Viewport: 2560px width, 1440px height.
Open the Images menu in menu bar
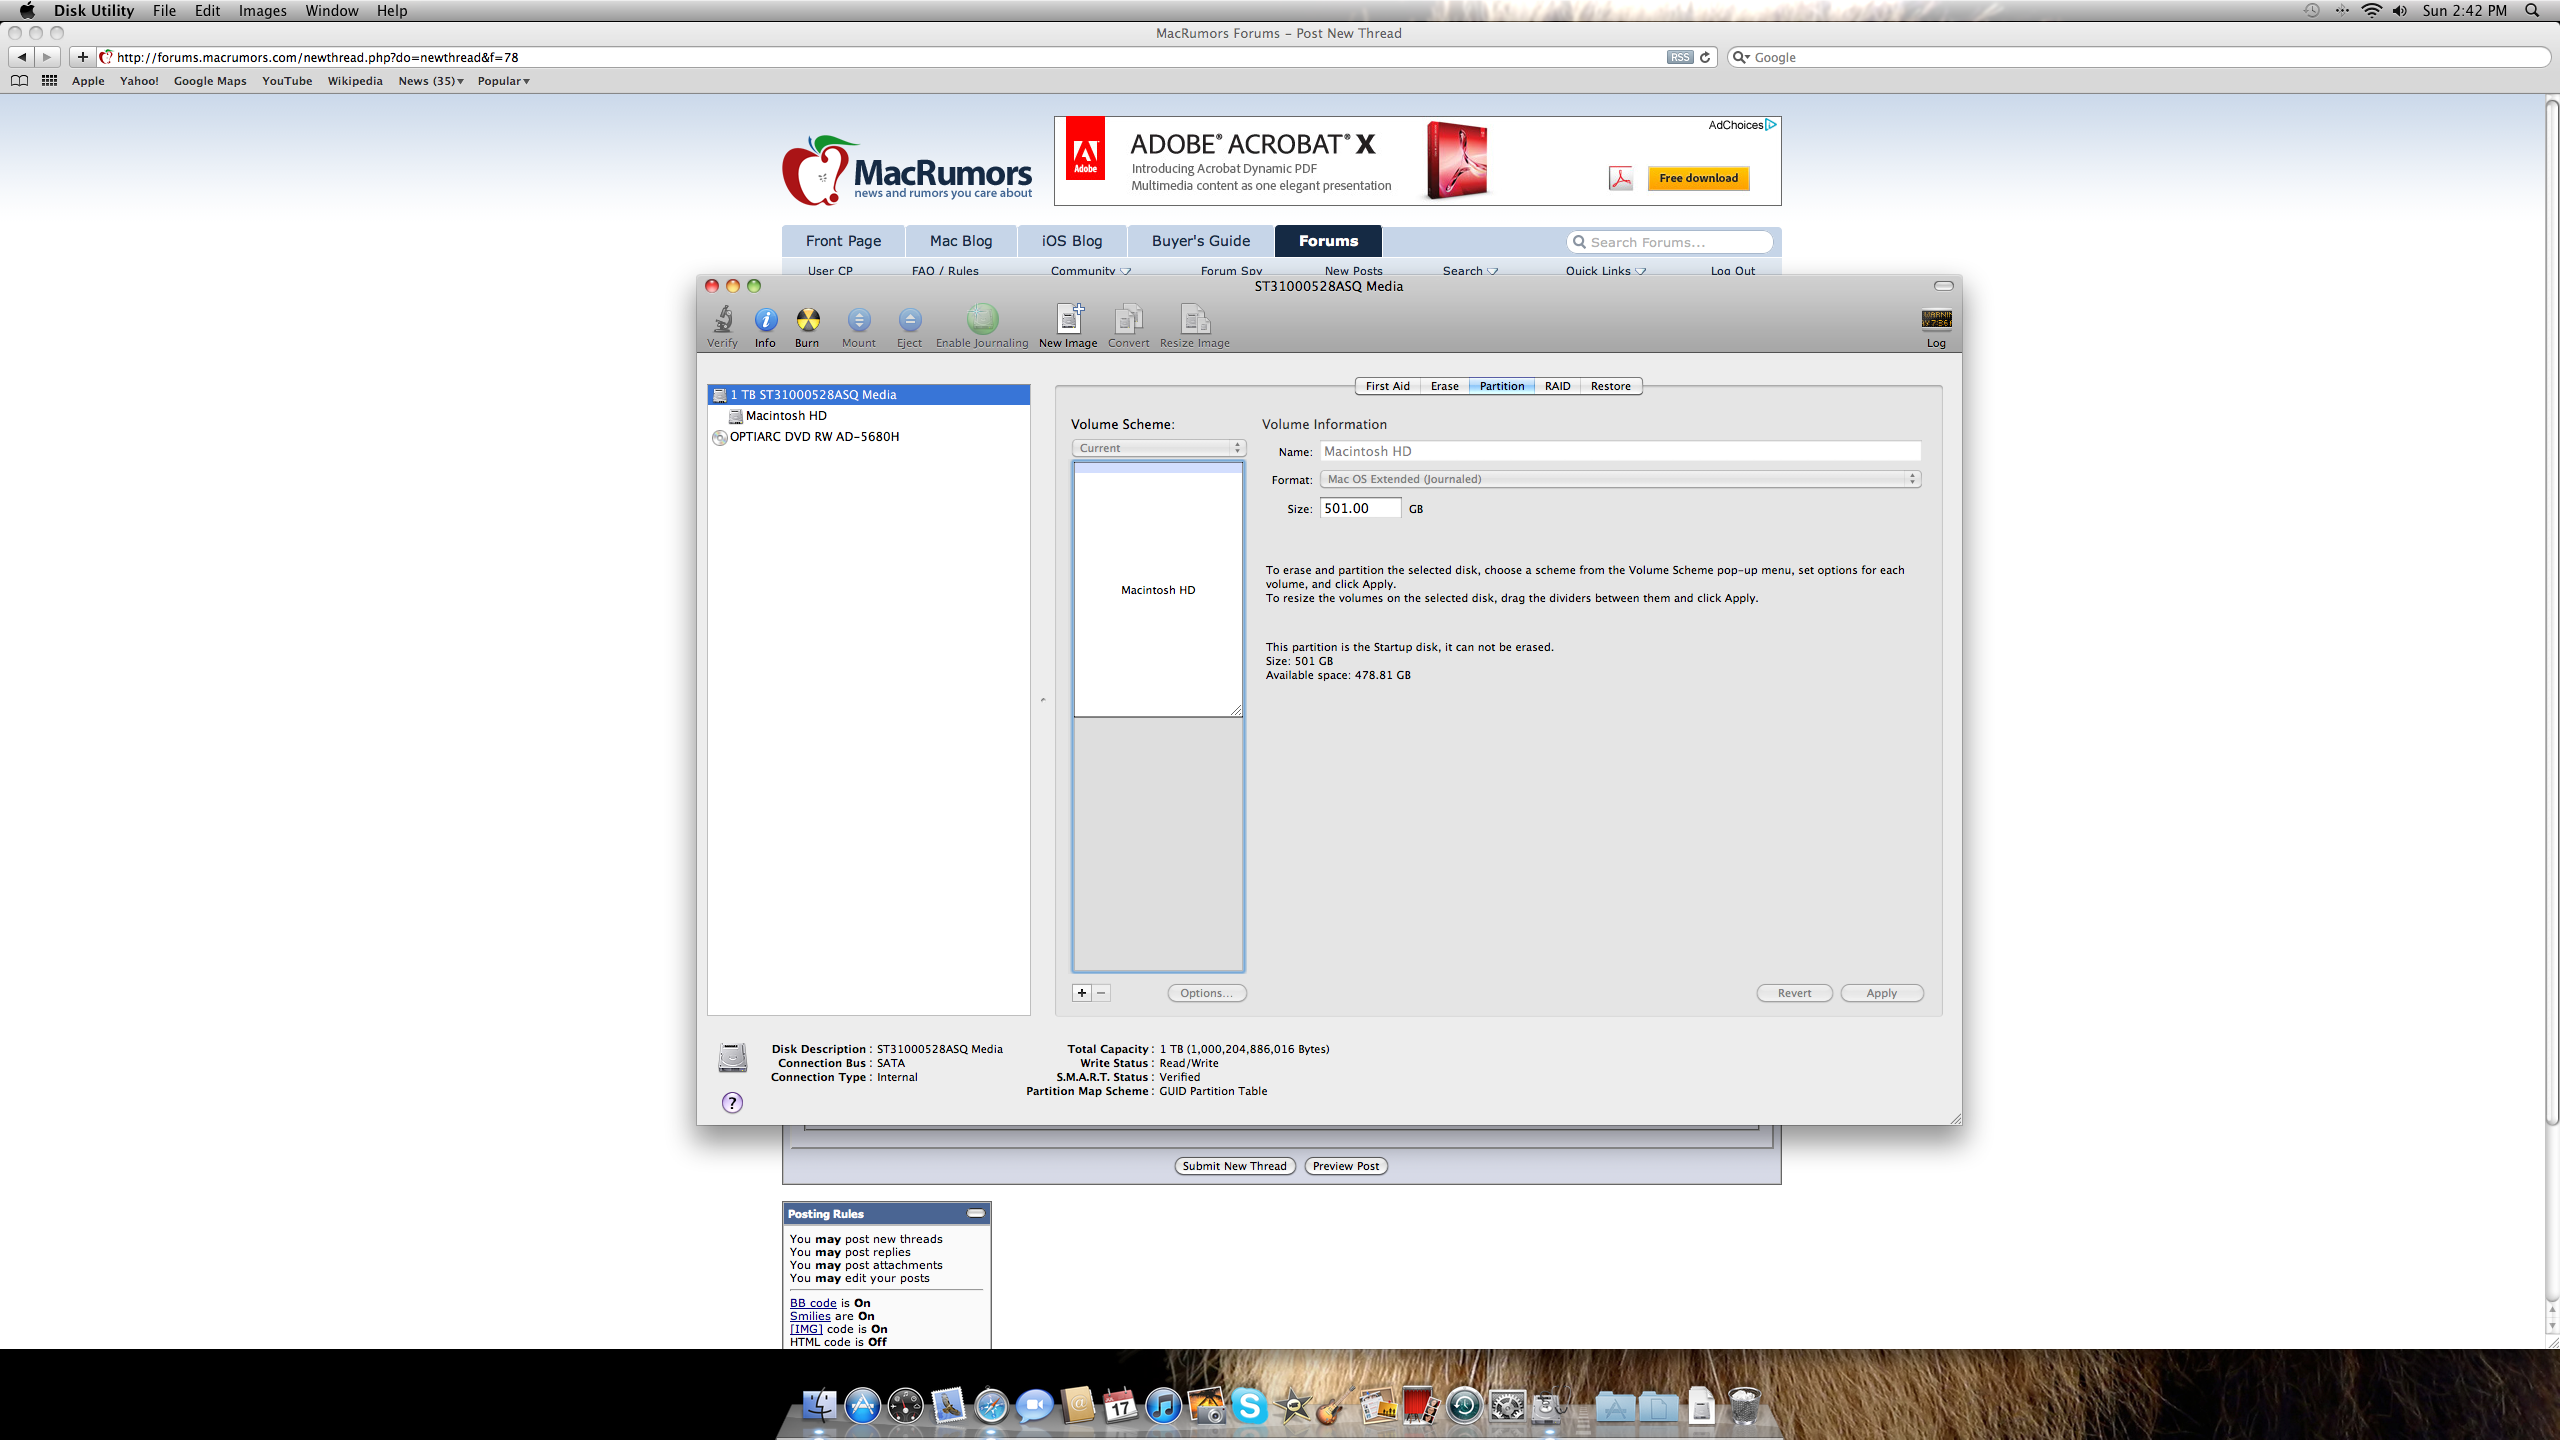point(262,11)
